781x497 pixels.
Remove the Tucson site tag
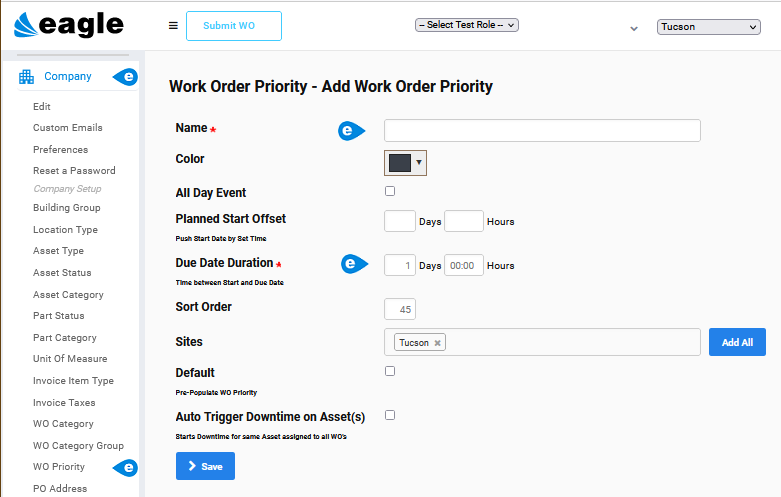437,343
